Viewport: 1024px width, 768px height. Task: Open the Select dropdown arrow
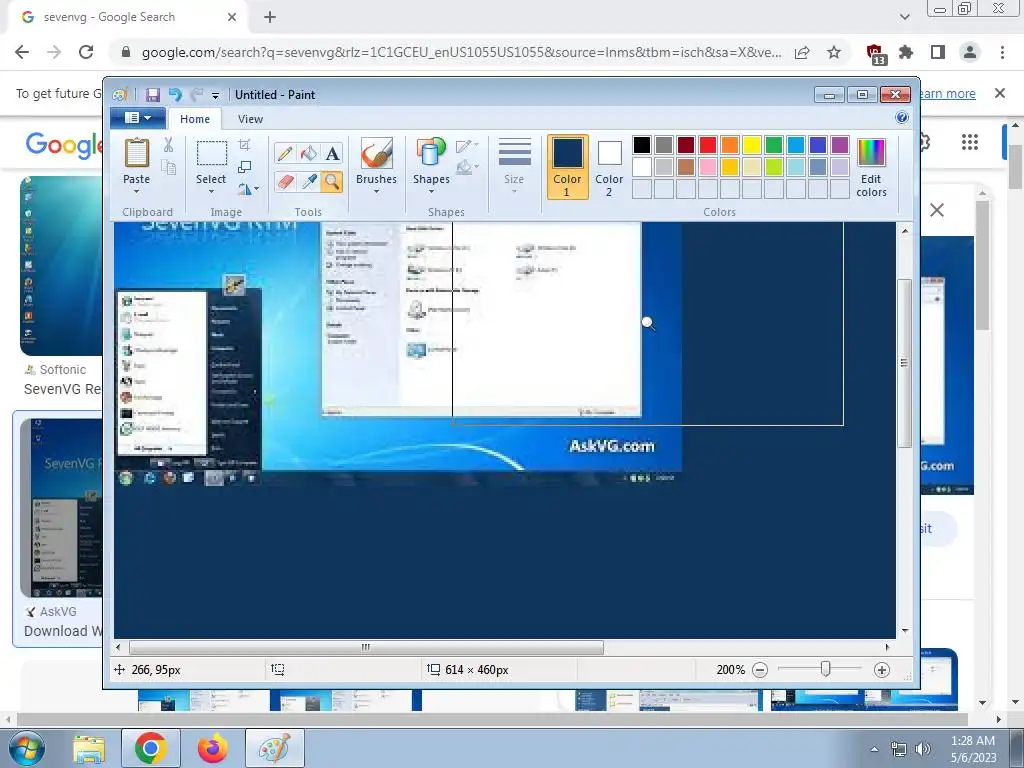(211, 192)
